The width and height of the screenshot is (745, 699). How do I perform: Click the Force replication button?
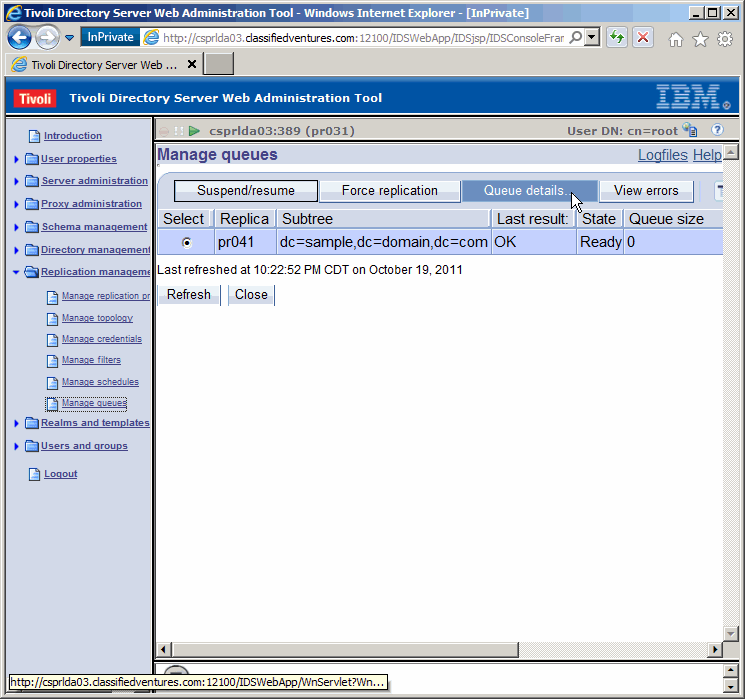pos(389,191)
